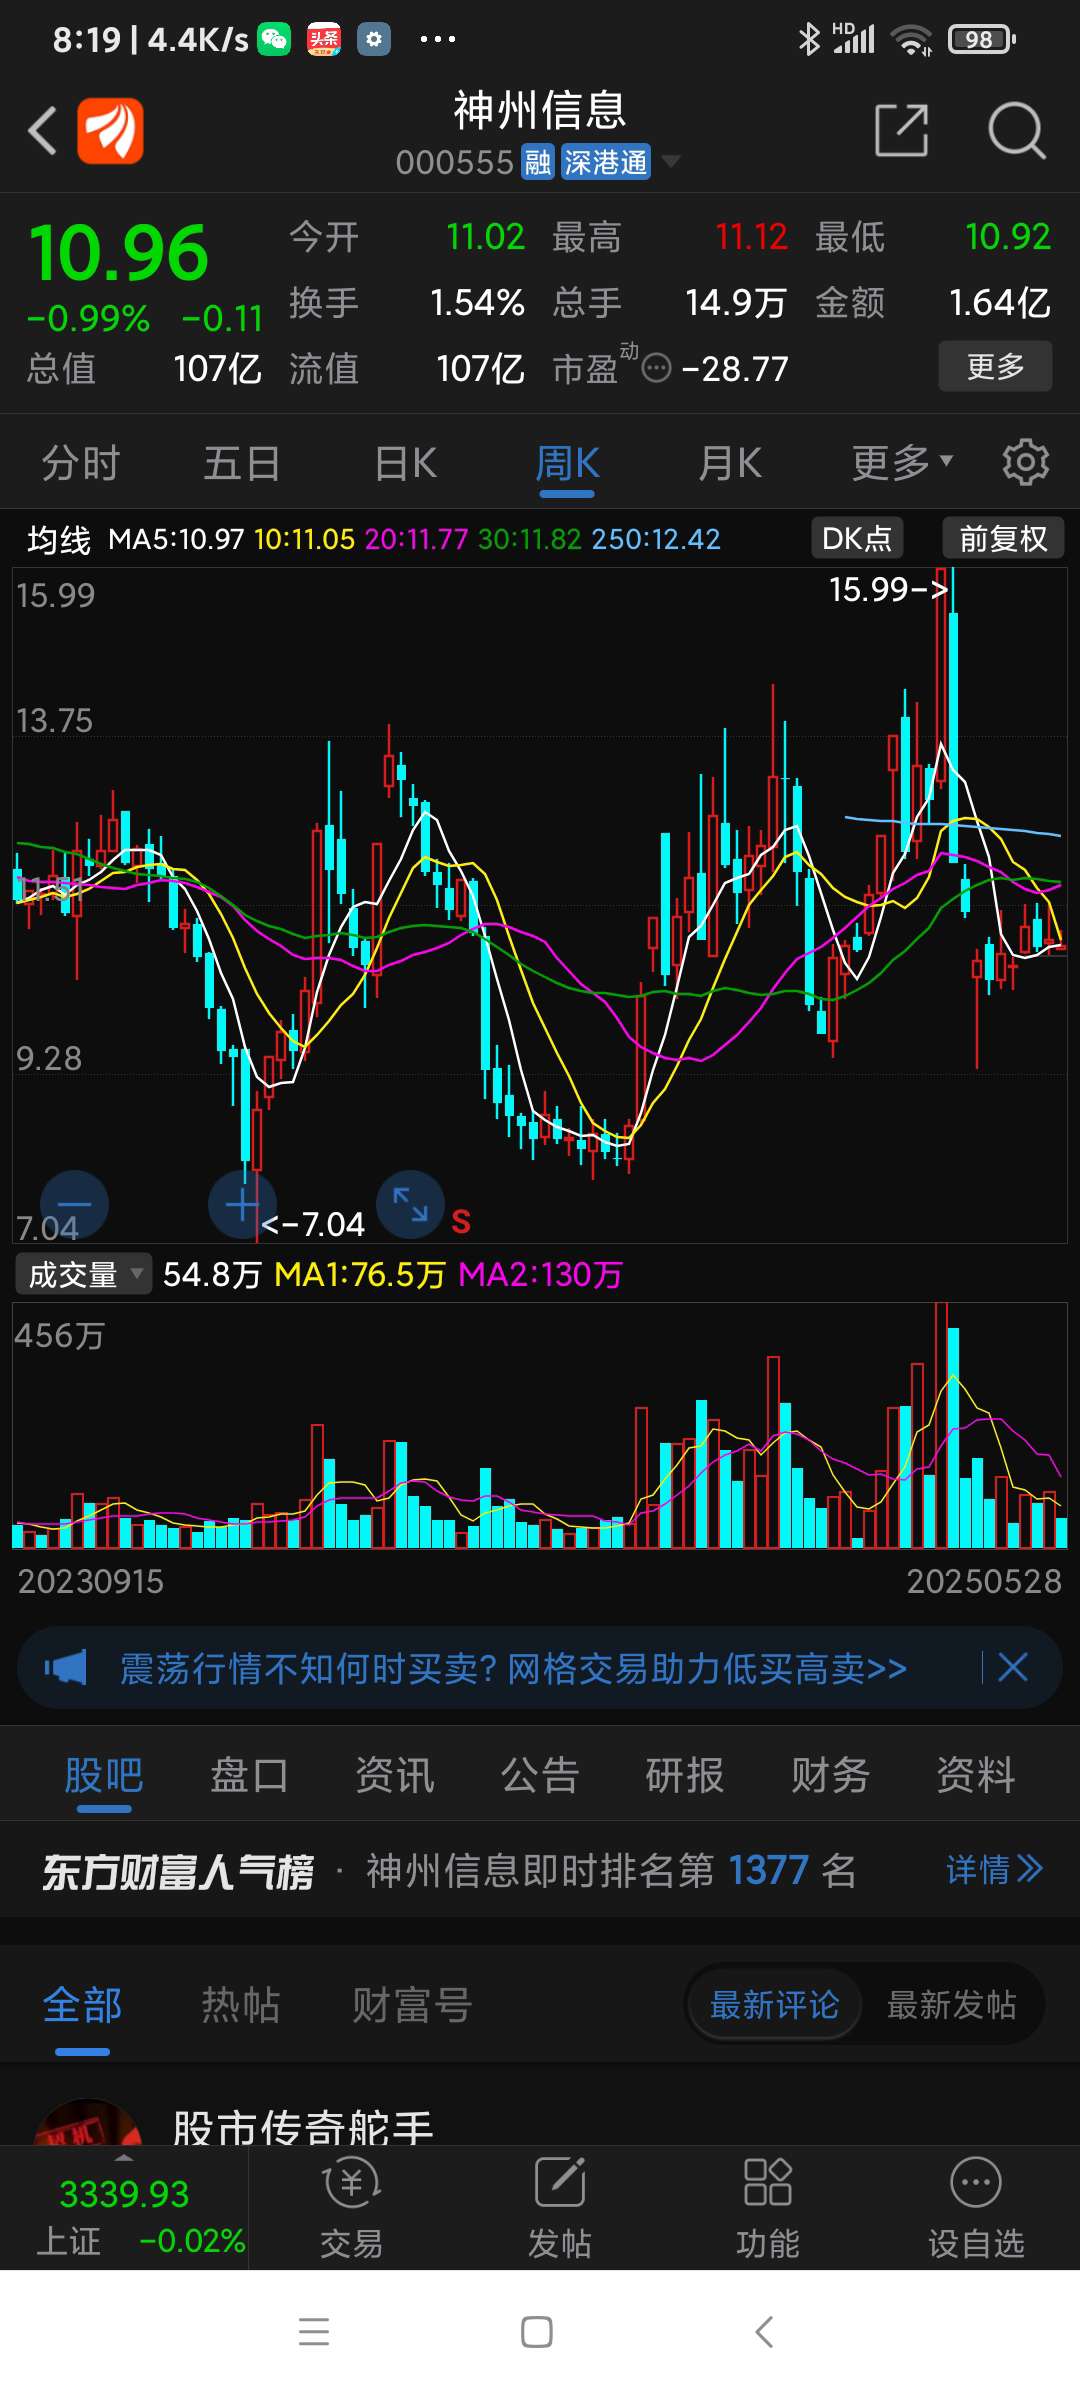
Task: Select the 热帖 hot posts filter
Action: tap(241, 2005)
